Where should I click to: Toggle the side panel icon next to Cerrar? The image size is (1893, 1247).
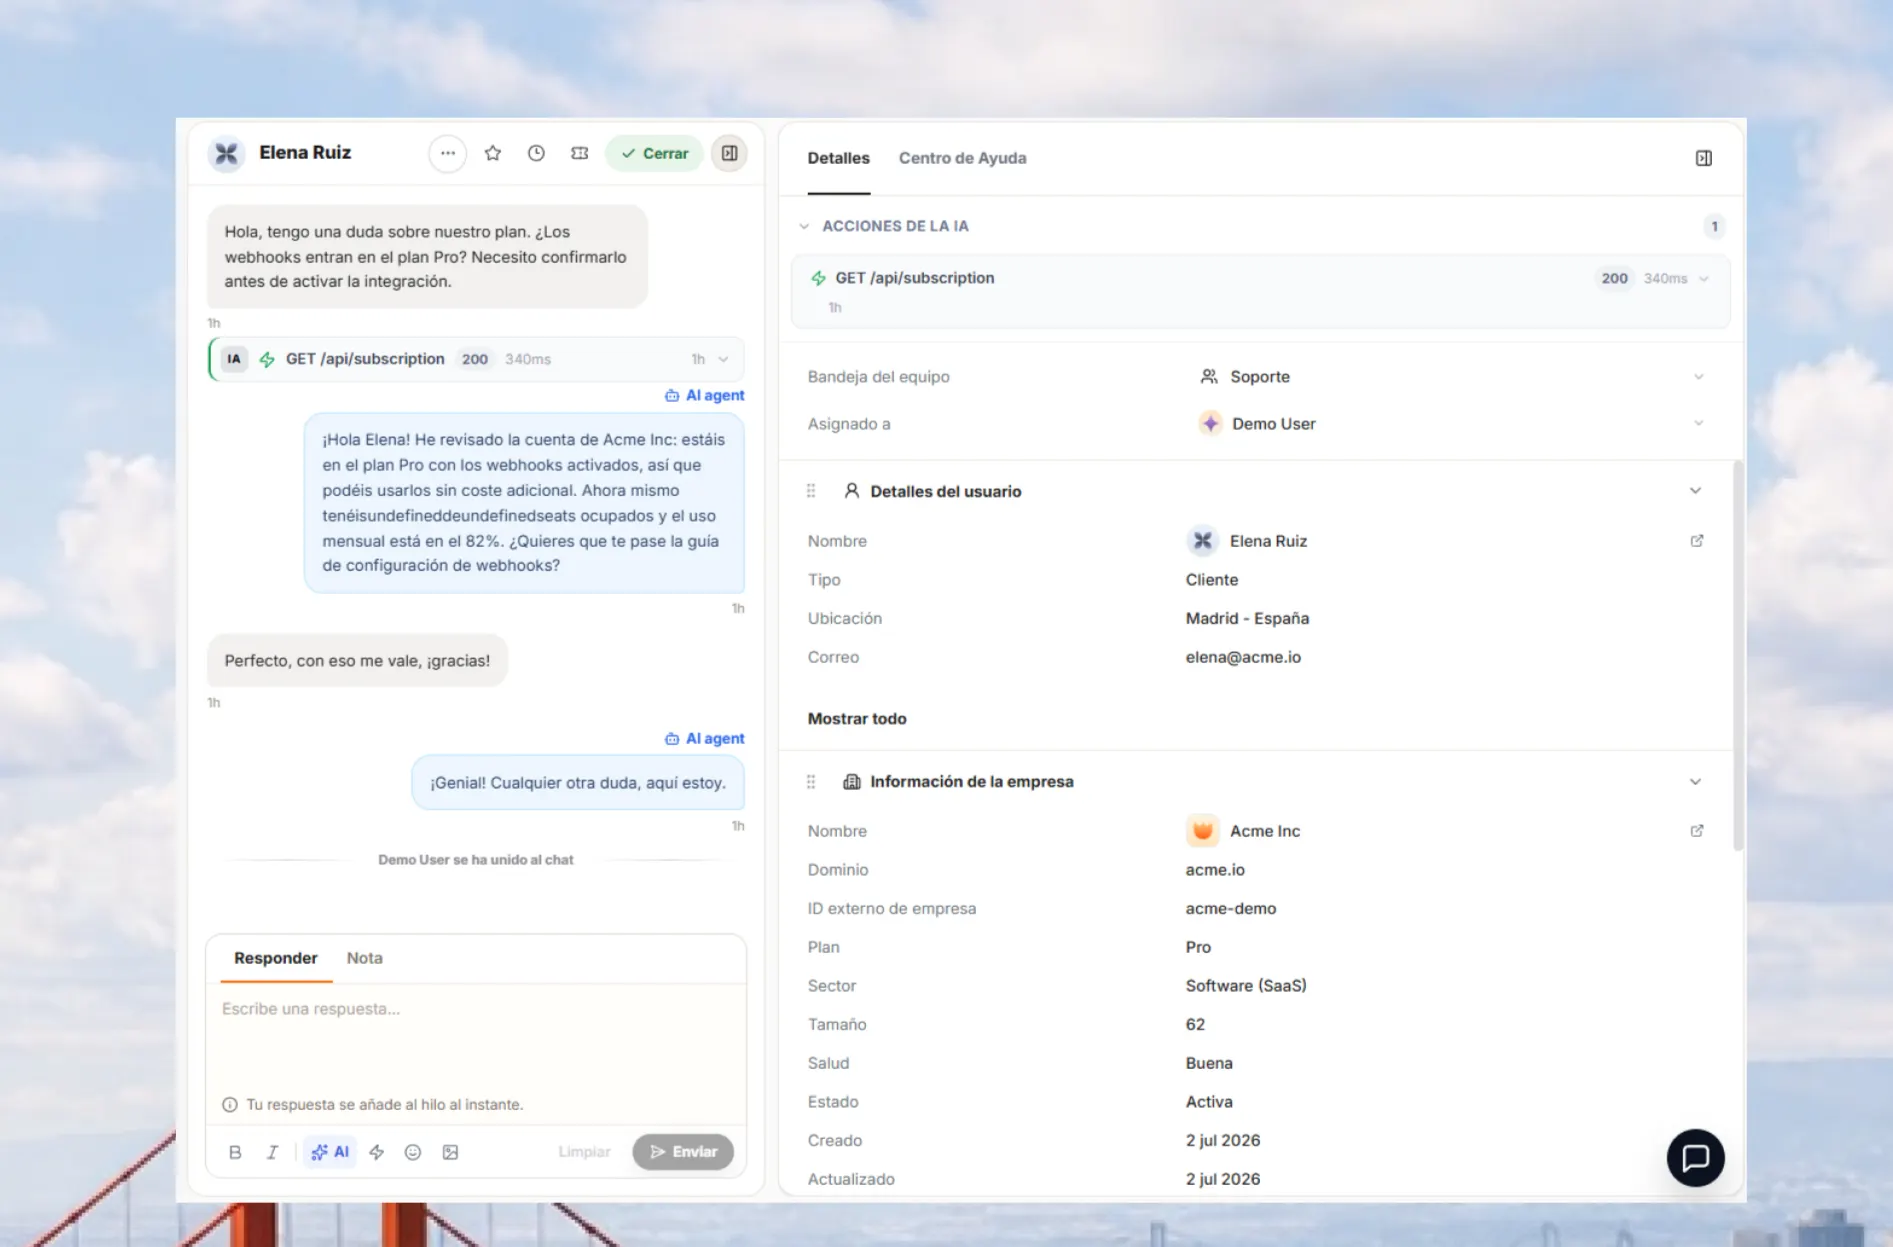click(729, 153)
